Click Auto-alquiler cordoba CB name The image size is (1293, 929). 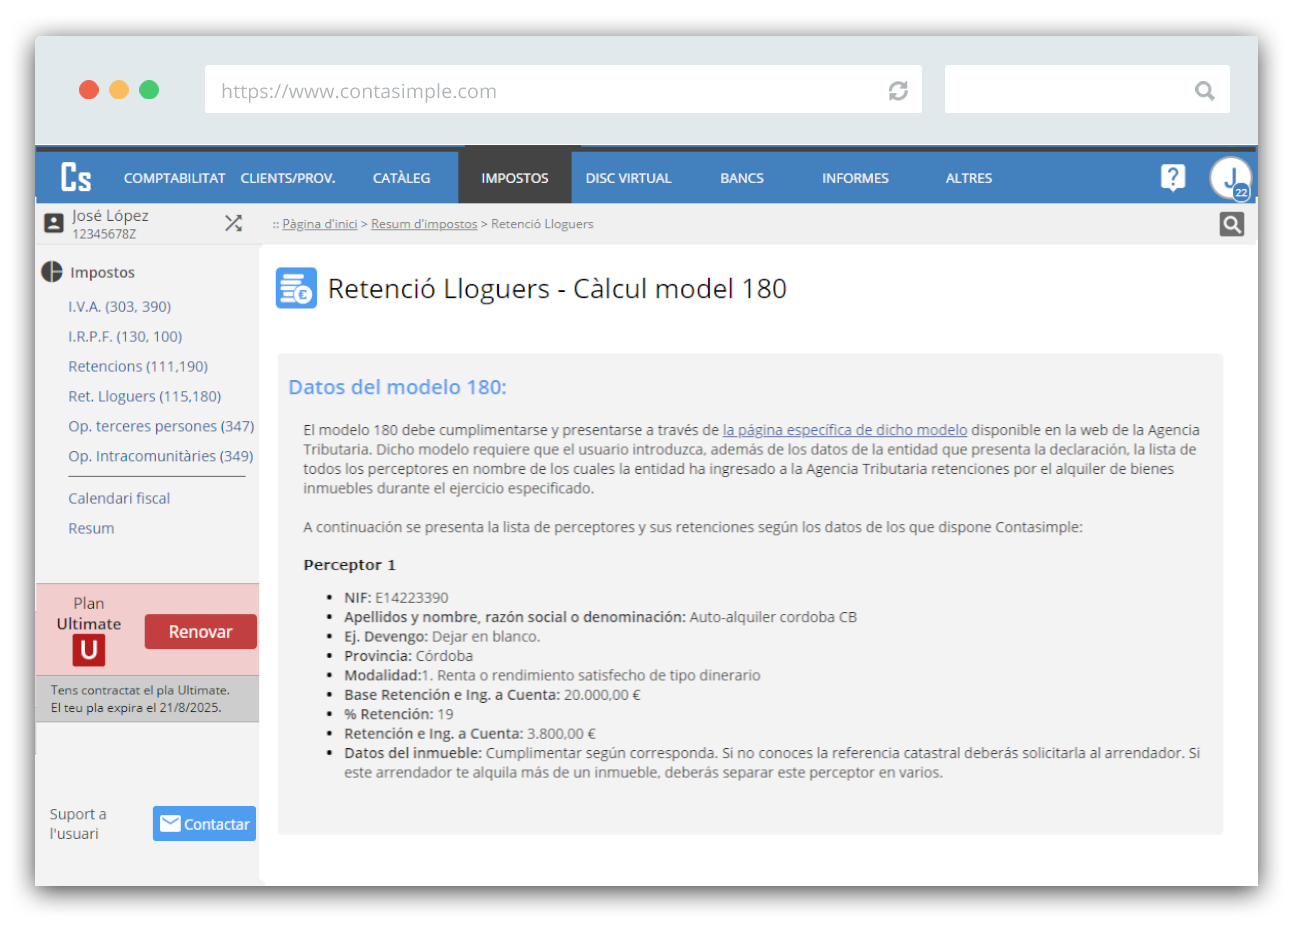click(x=773, y=617)
